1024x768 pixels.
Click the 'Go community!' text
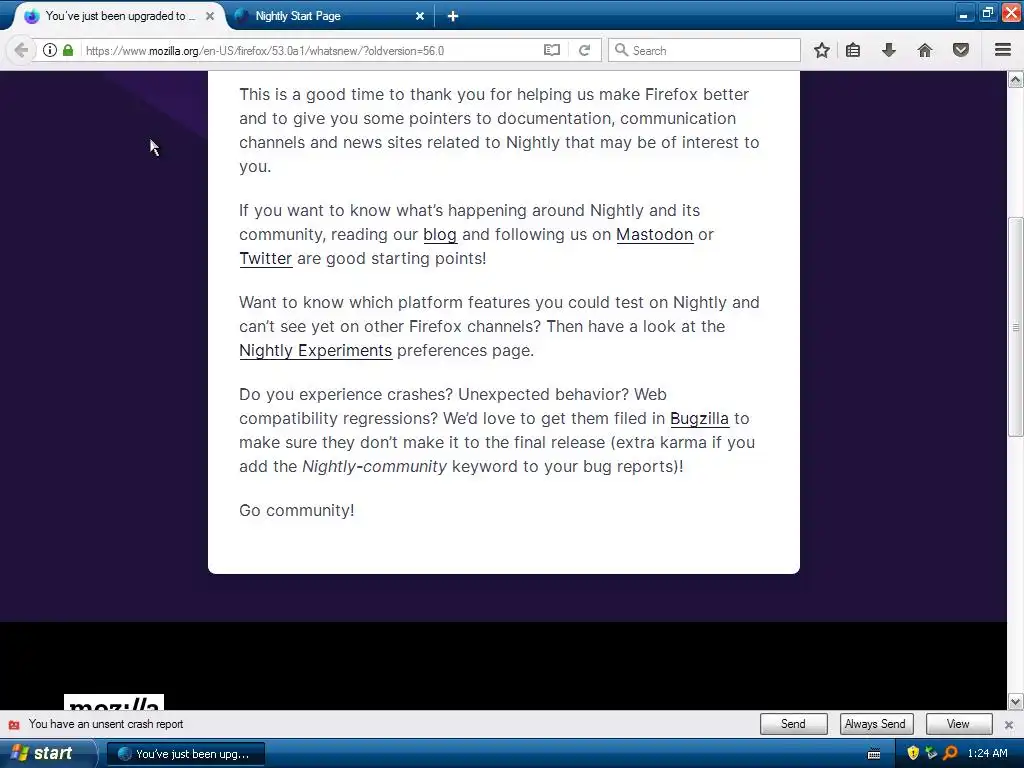point(296,511)
